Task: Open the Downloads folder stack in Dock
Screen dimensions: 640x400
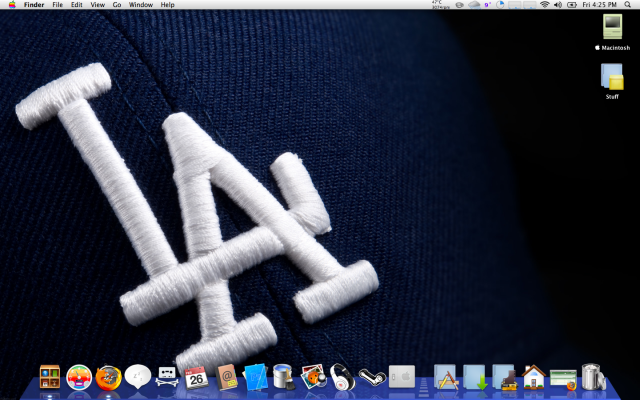Action: coord(476,377)
